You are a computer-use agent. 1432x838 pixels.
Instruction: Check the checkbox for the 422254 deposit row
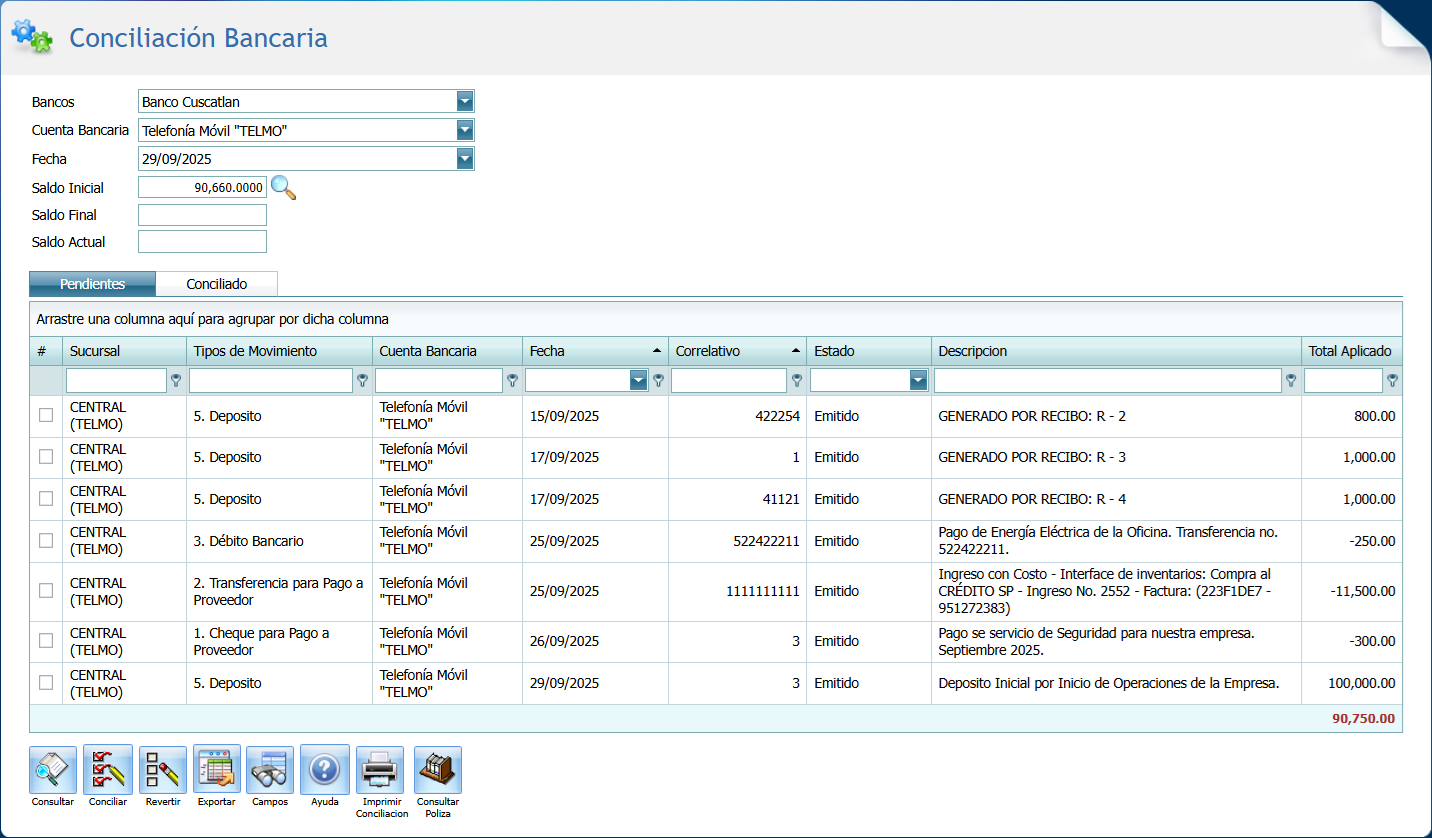pos(45,415)
